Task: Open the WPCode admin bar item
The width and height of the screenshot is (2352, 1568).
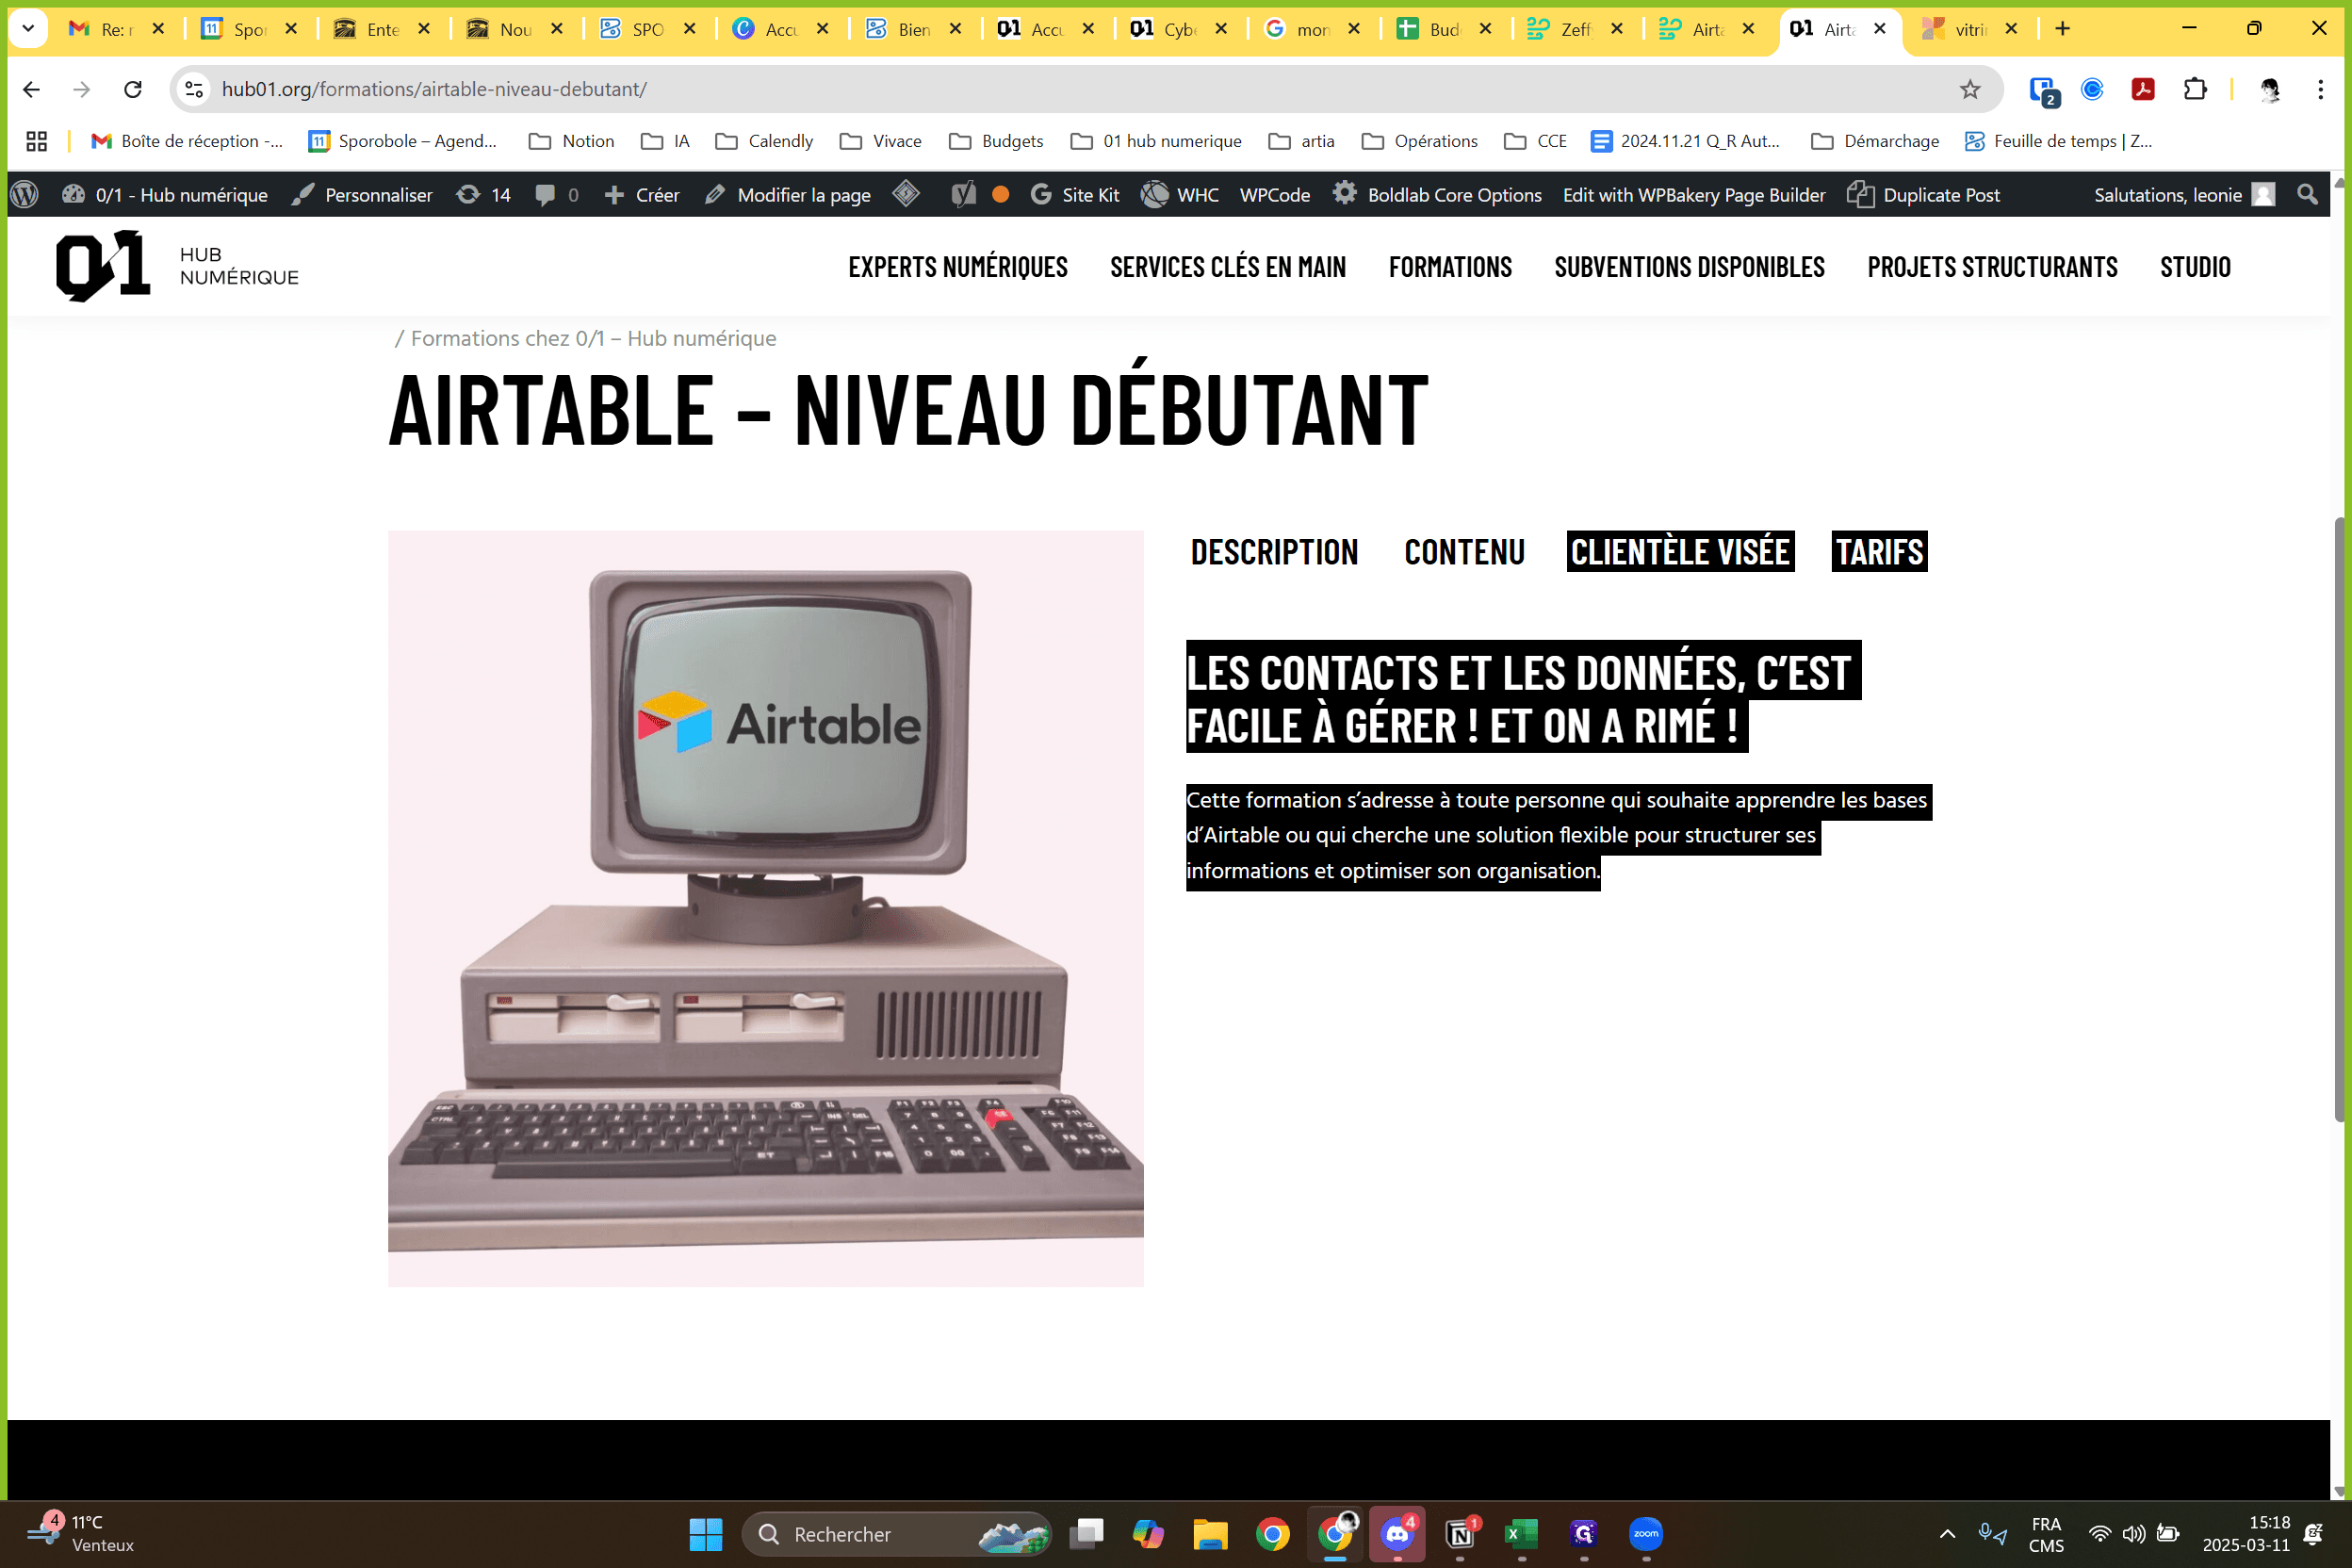Action: (1275, 195)
